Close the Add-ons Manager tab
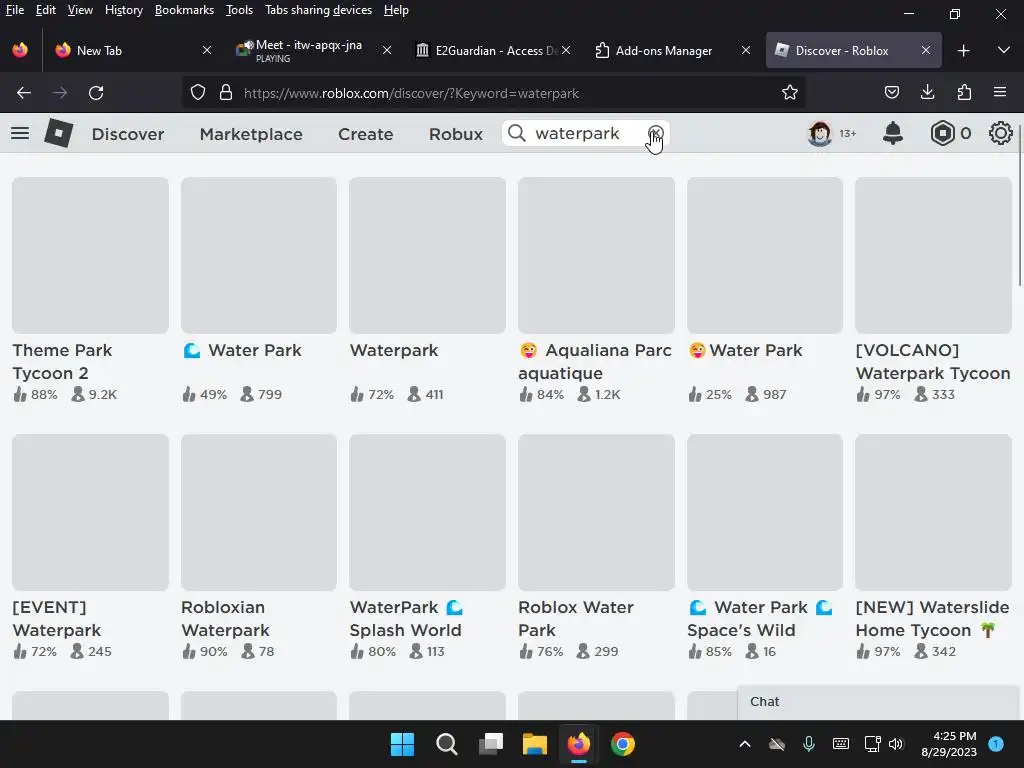This screenshot has width=1024, height=768. (746, 50)
